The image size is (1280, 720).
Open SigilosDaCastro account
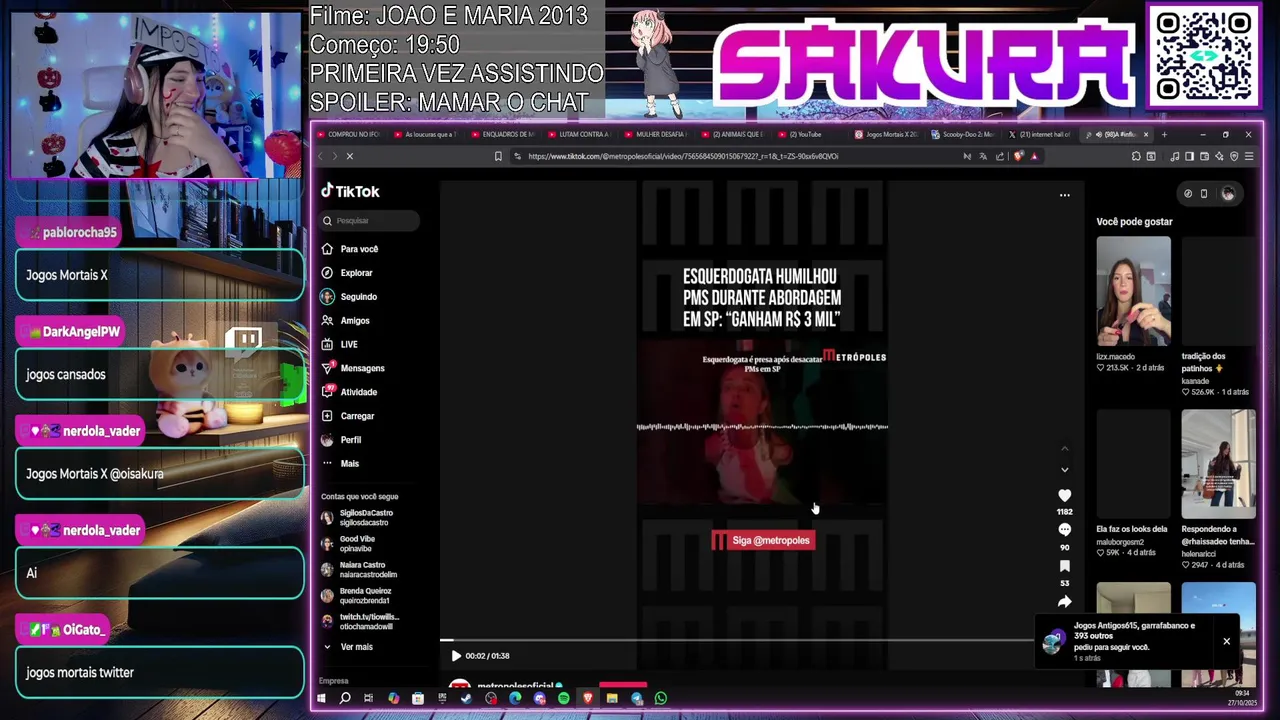(358, 518)
